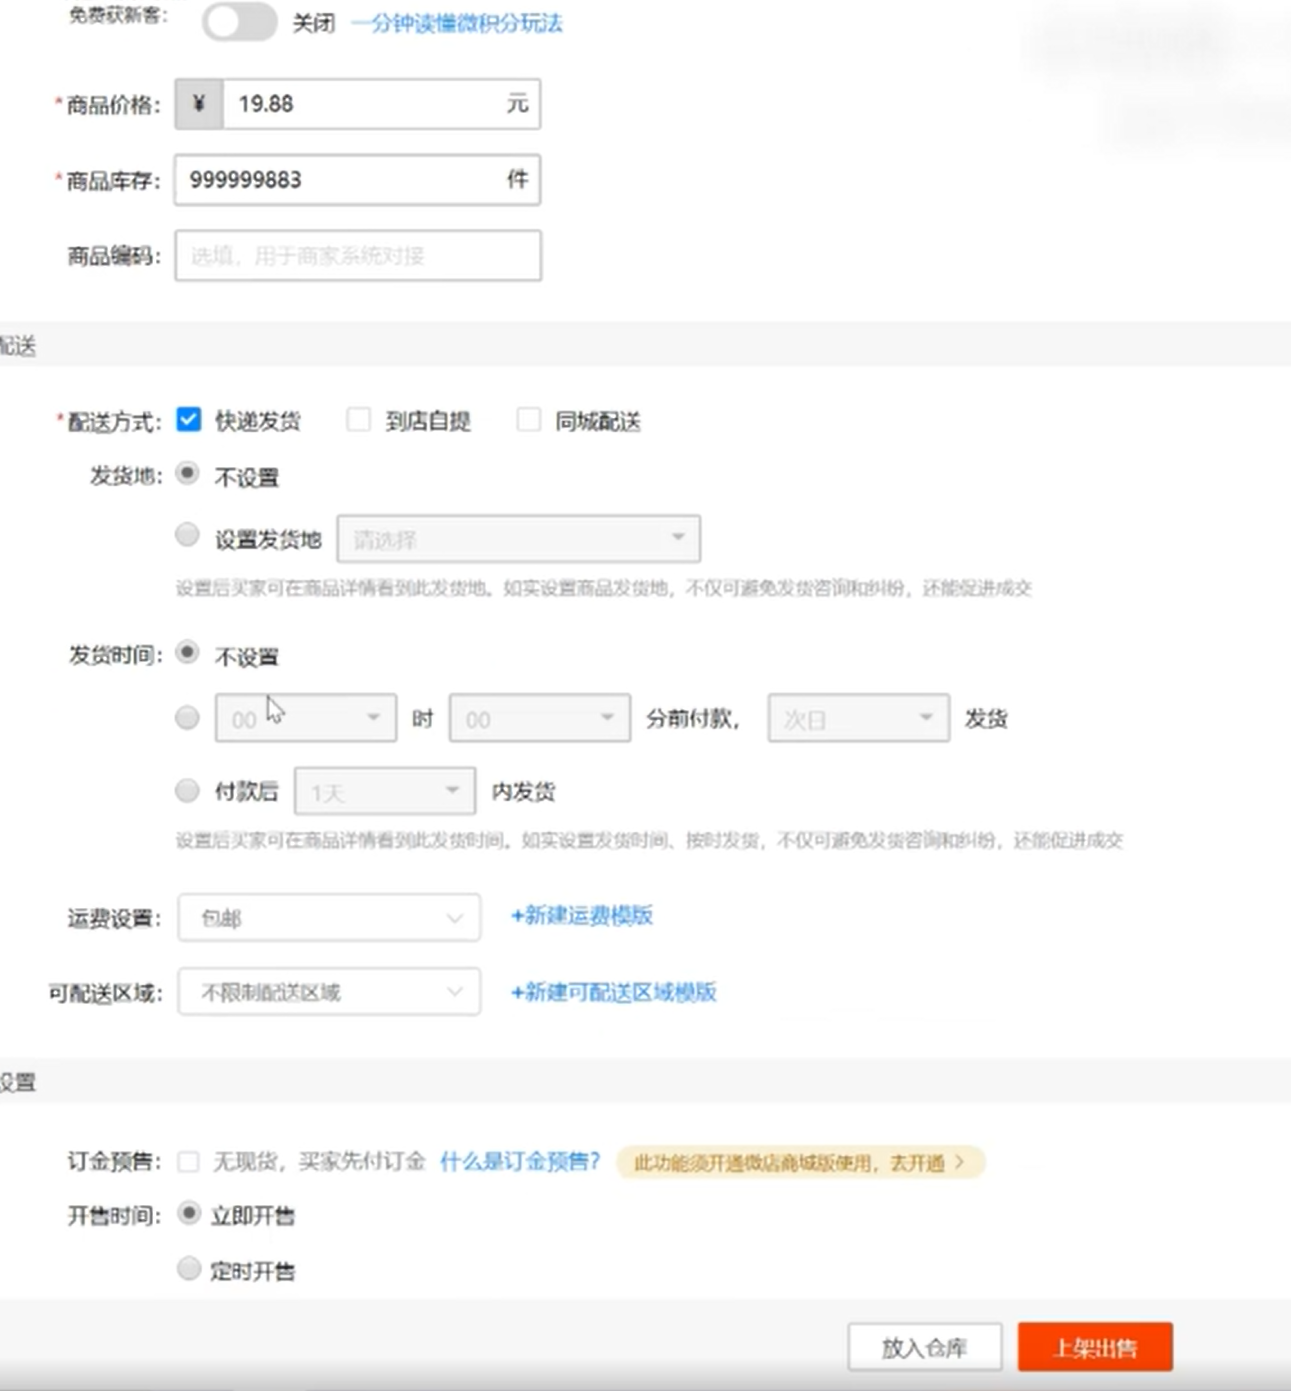Screen dimensions: 1291x1391
Task: Select 不设置 radio for 发货时间
Action: click(187, 653)
